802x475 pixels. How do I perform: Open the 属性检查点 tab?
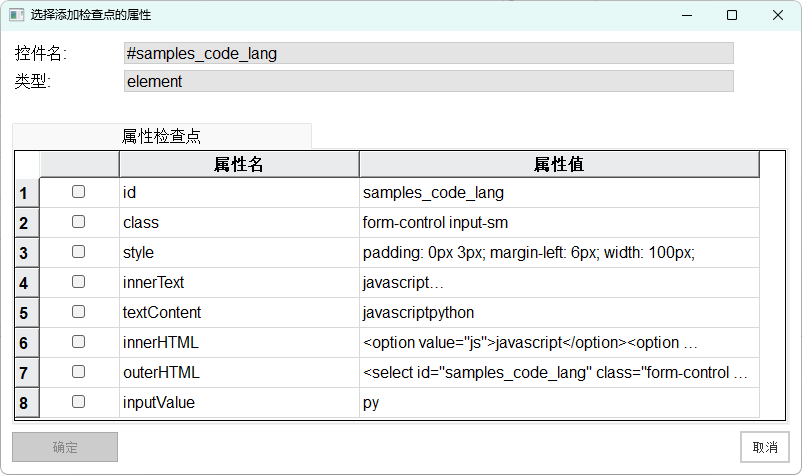point(162,136)
